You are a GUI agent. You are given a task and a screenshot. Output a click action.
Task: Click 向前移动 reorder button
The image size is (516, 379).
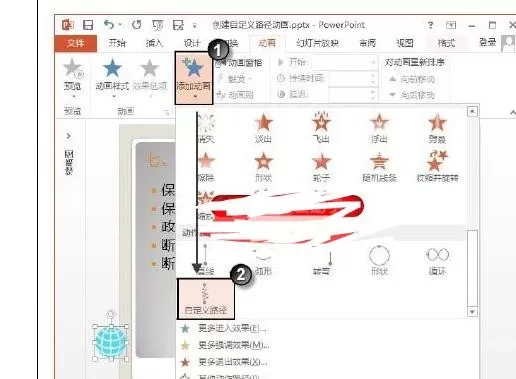click(x=412, y=79)
